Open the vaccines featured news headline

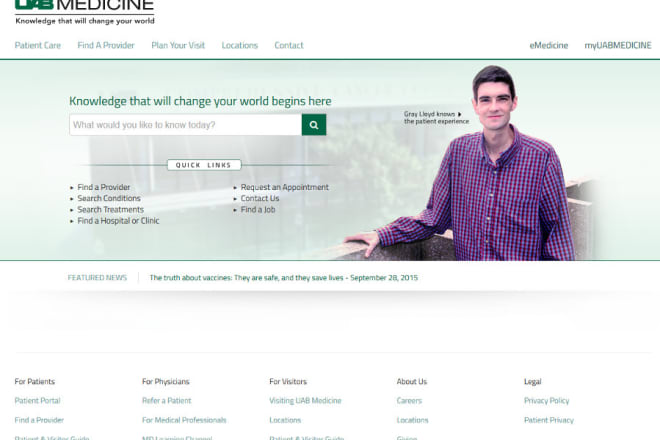point(284,278)
